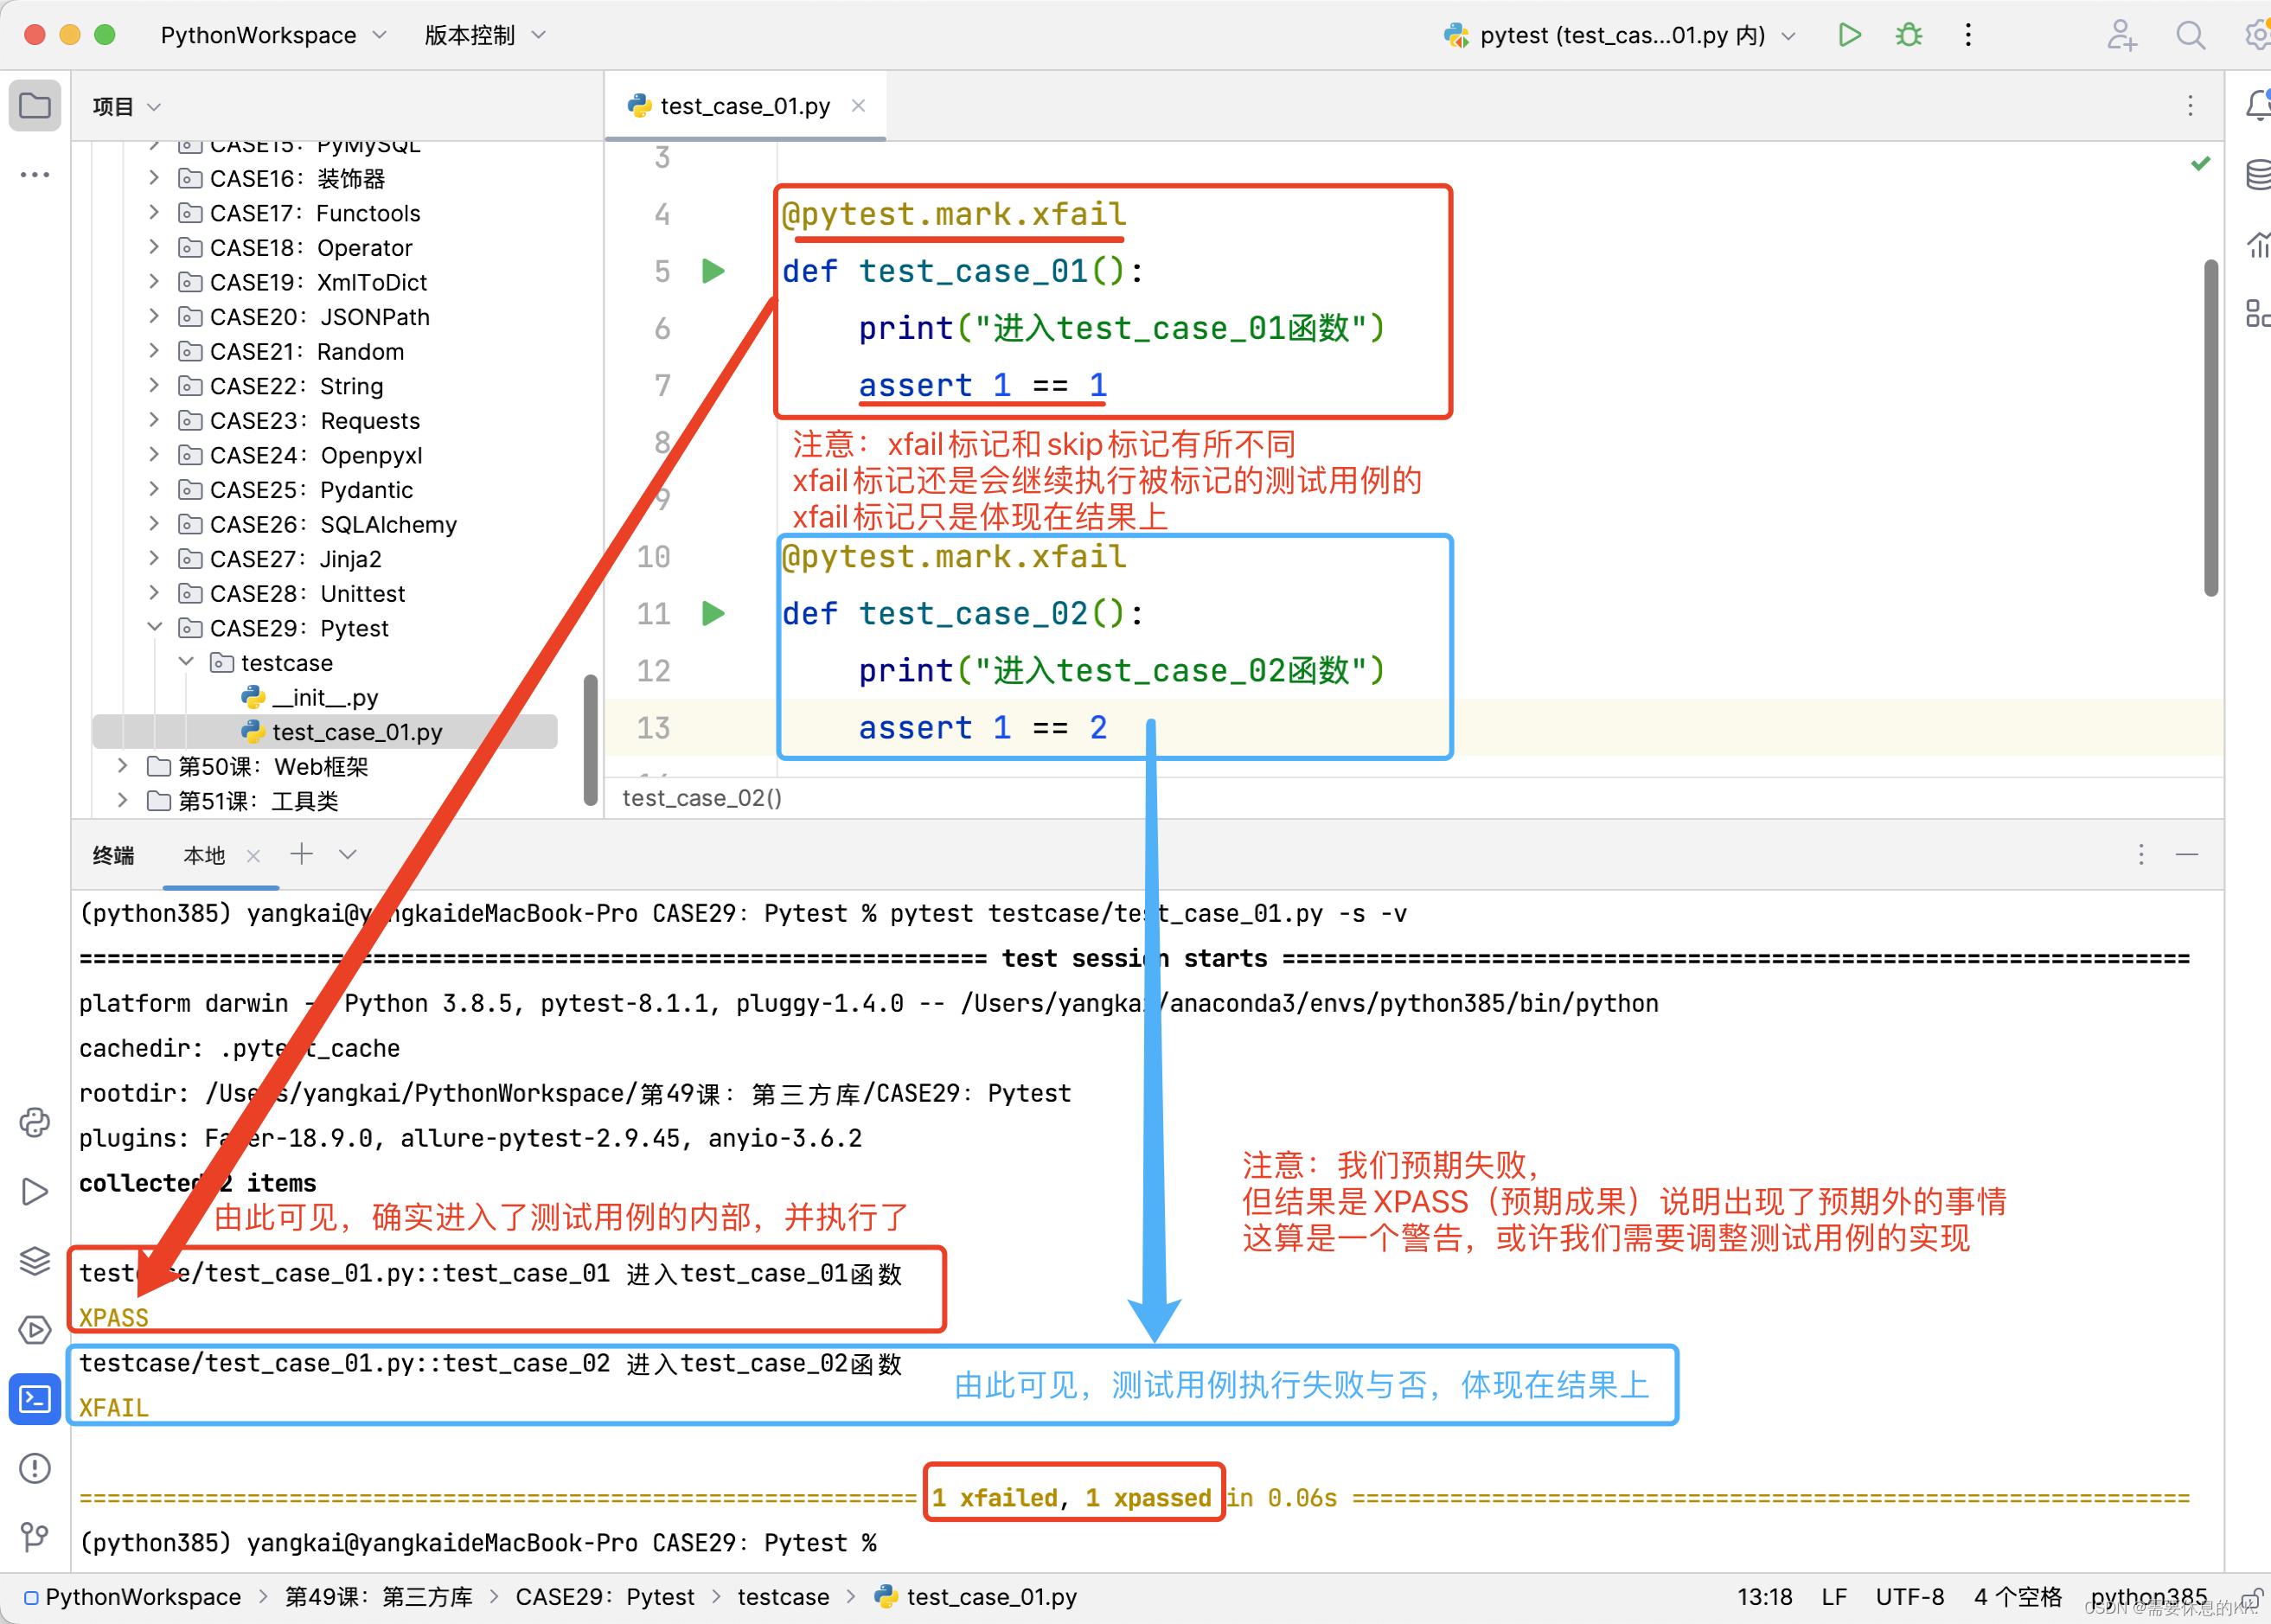Open the Git version control tool icon

35,1536
